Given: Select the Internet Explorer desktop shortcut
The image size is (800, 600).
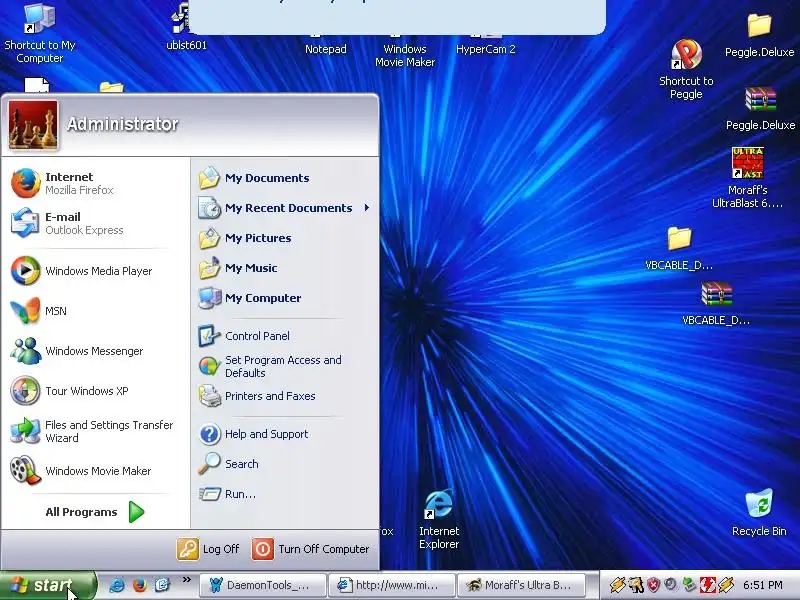Looking at the screenshot, I should click(439, 519).
